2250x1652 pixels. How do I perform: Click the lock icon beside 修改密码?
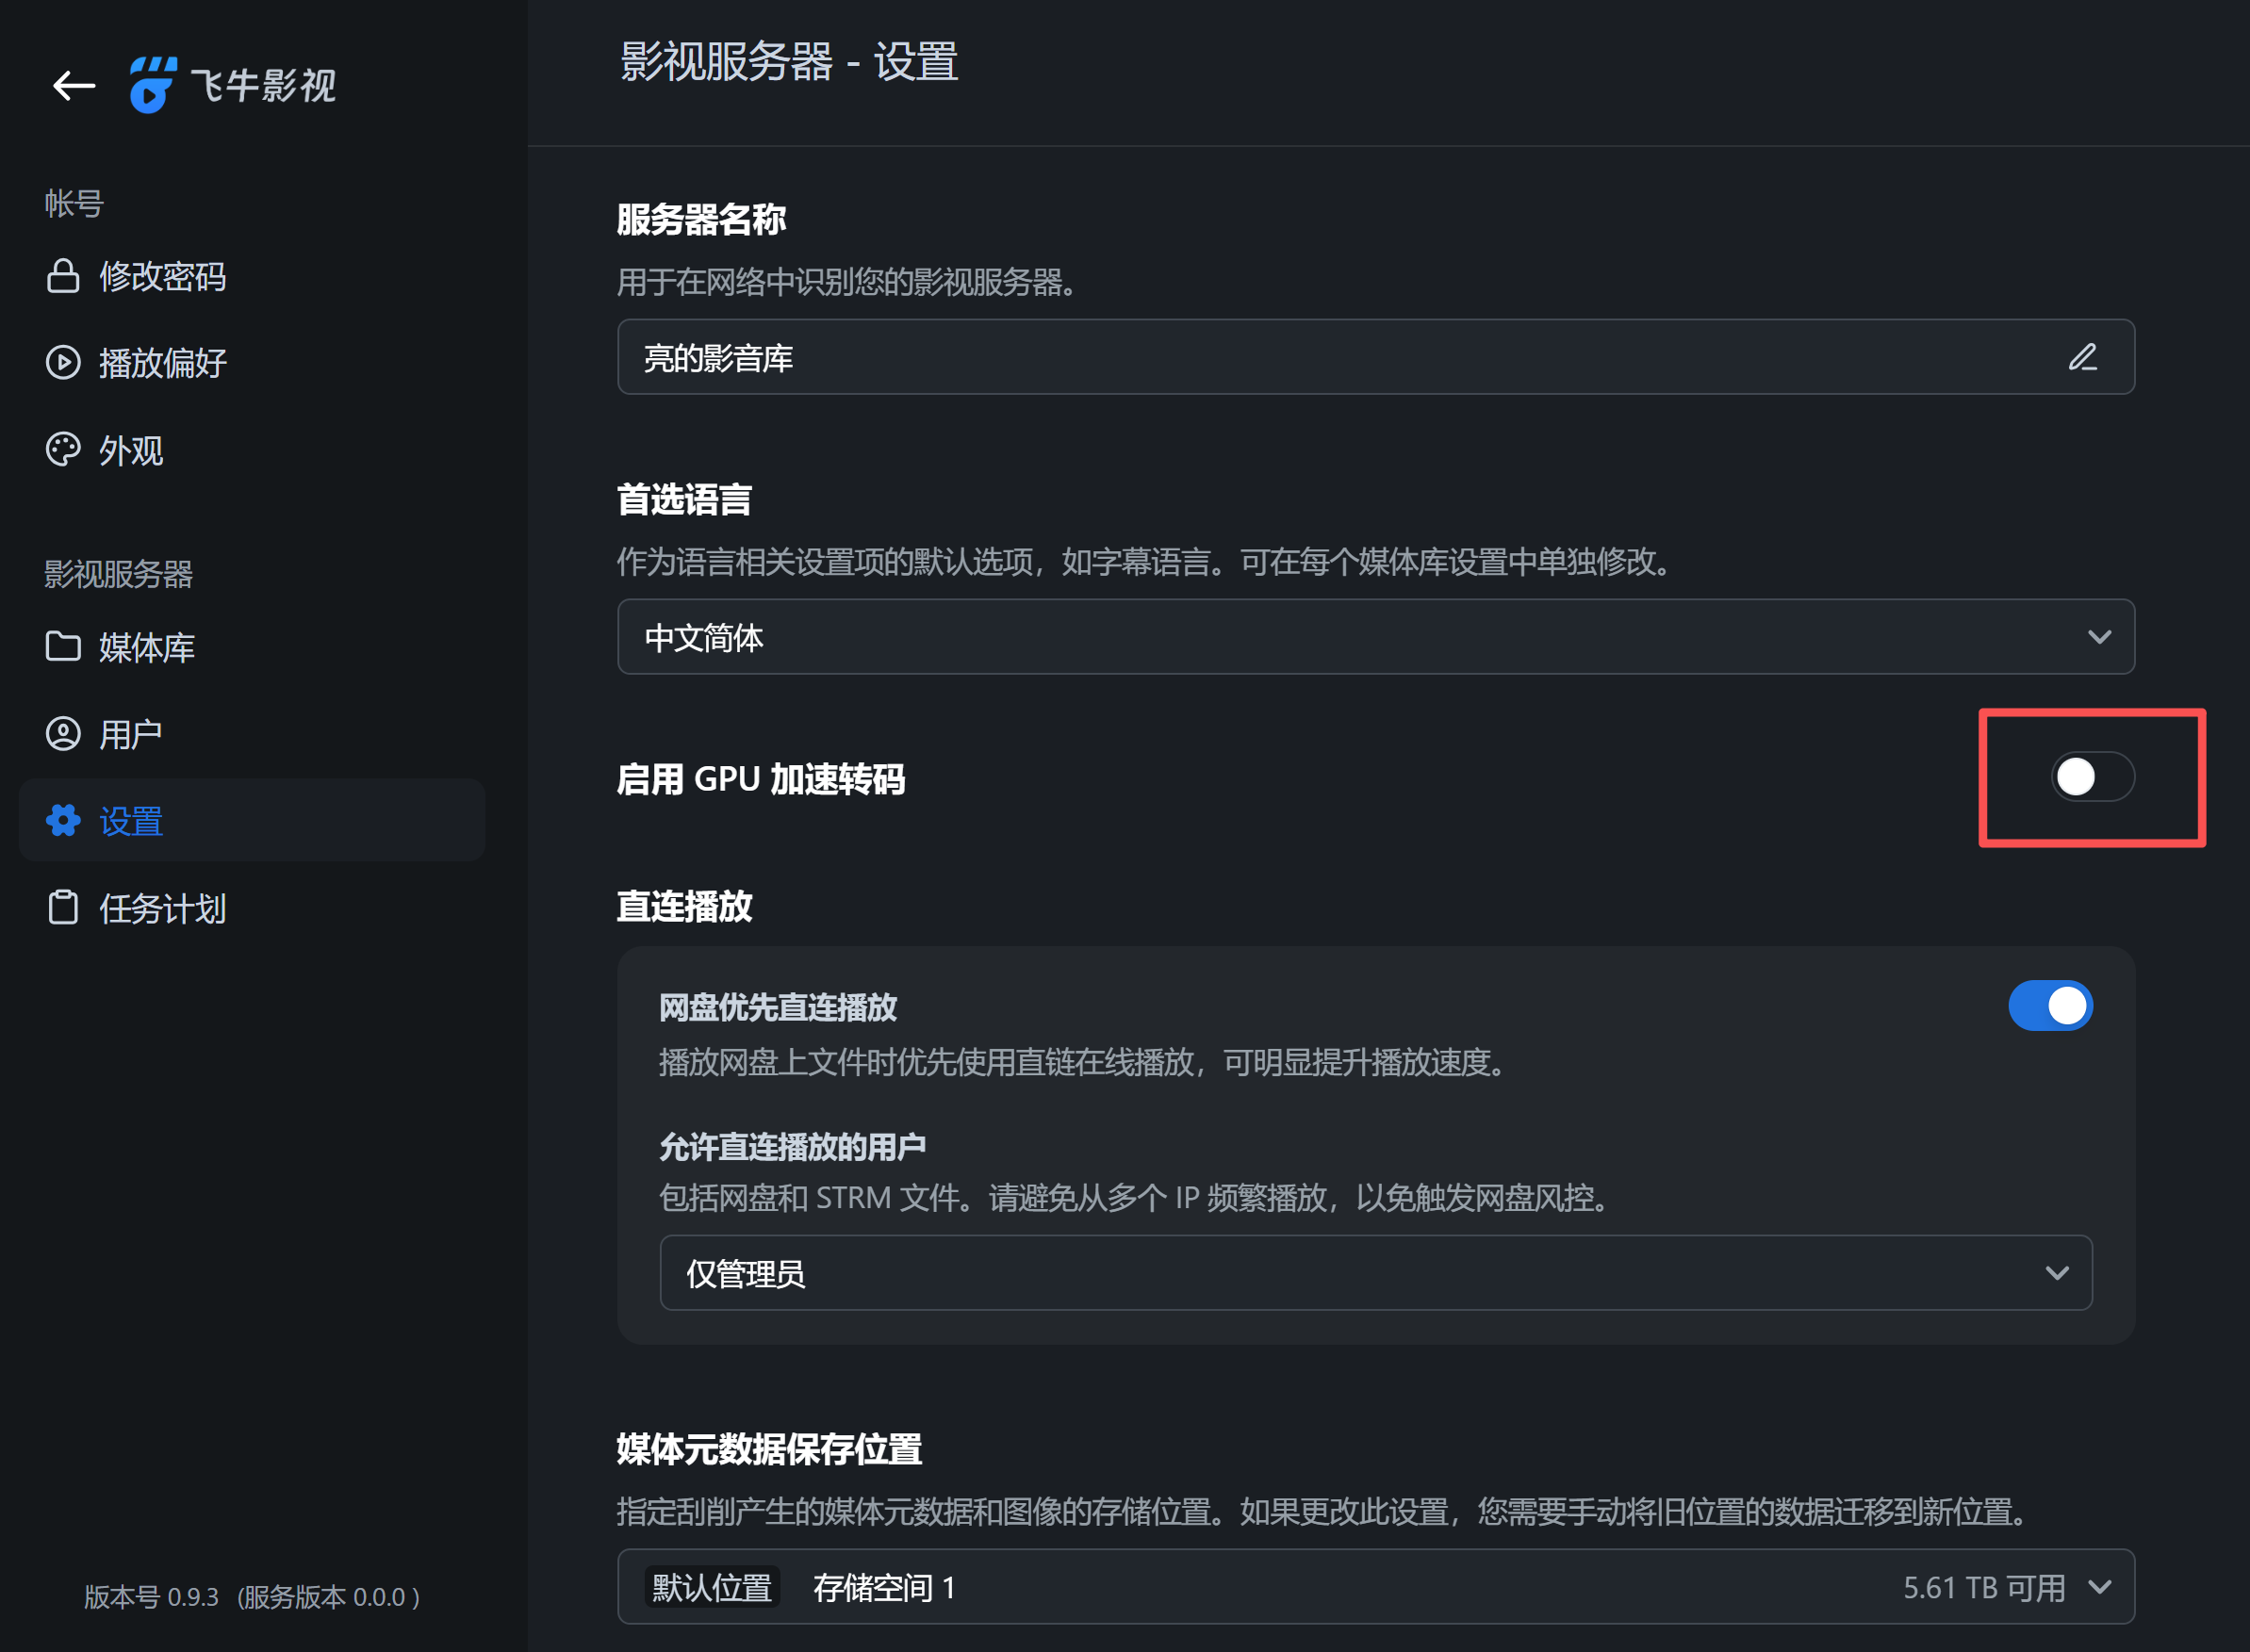(63, 276)
